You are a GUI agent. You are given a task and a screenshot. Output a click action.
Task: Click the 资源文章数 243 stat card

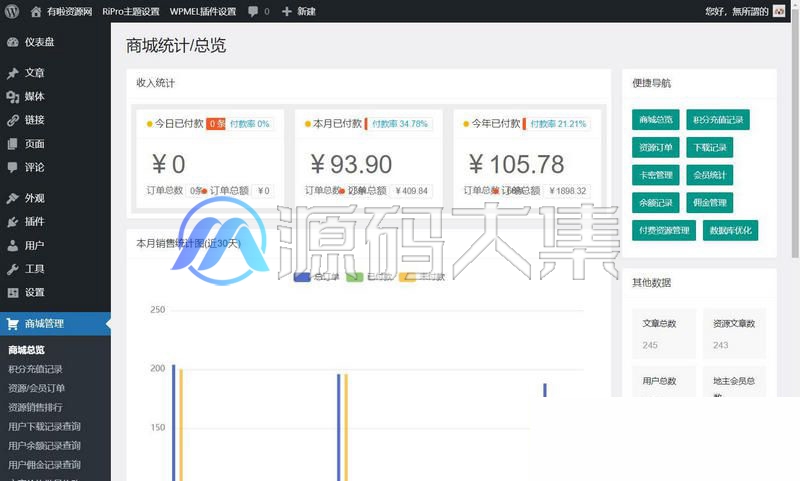tap(734, 334)
